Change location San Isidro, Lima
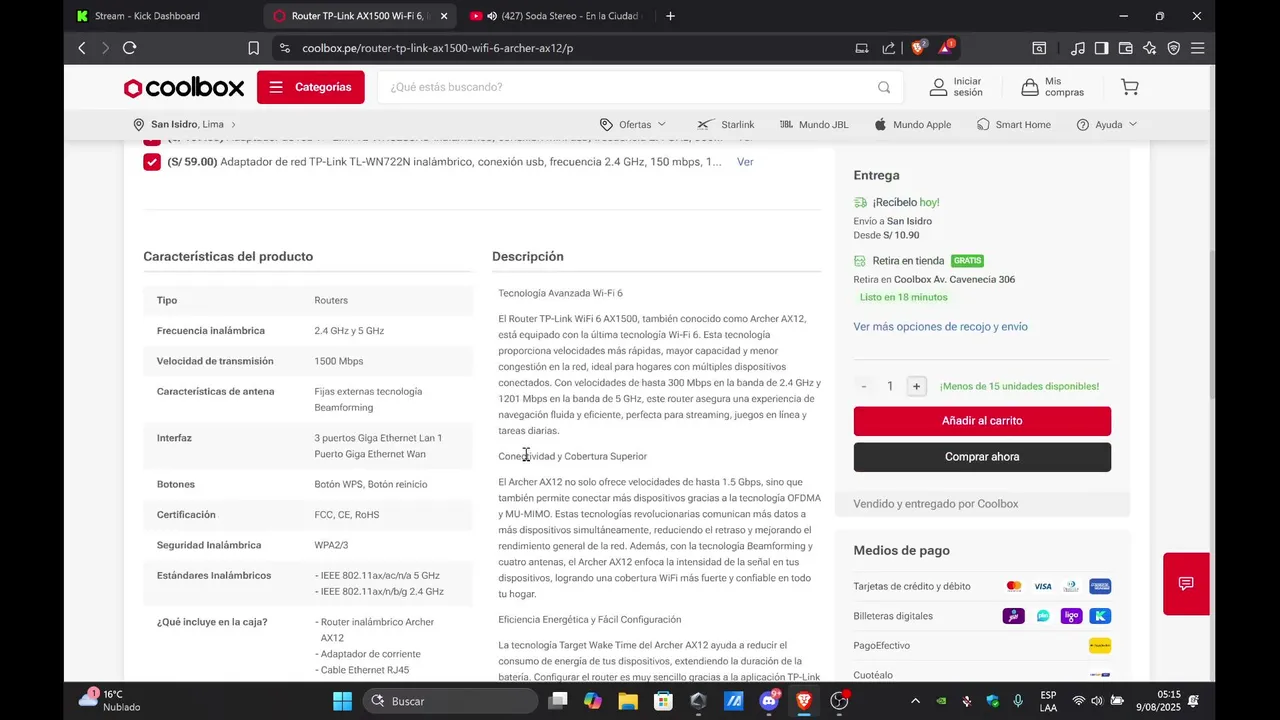1280x720 pixels. pos(185,125)
